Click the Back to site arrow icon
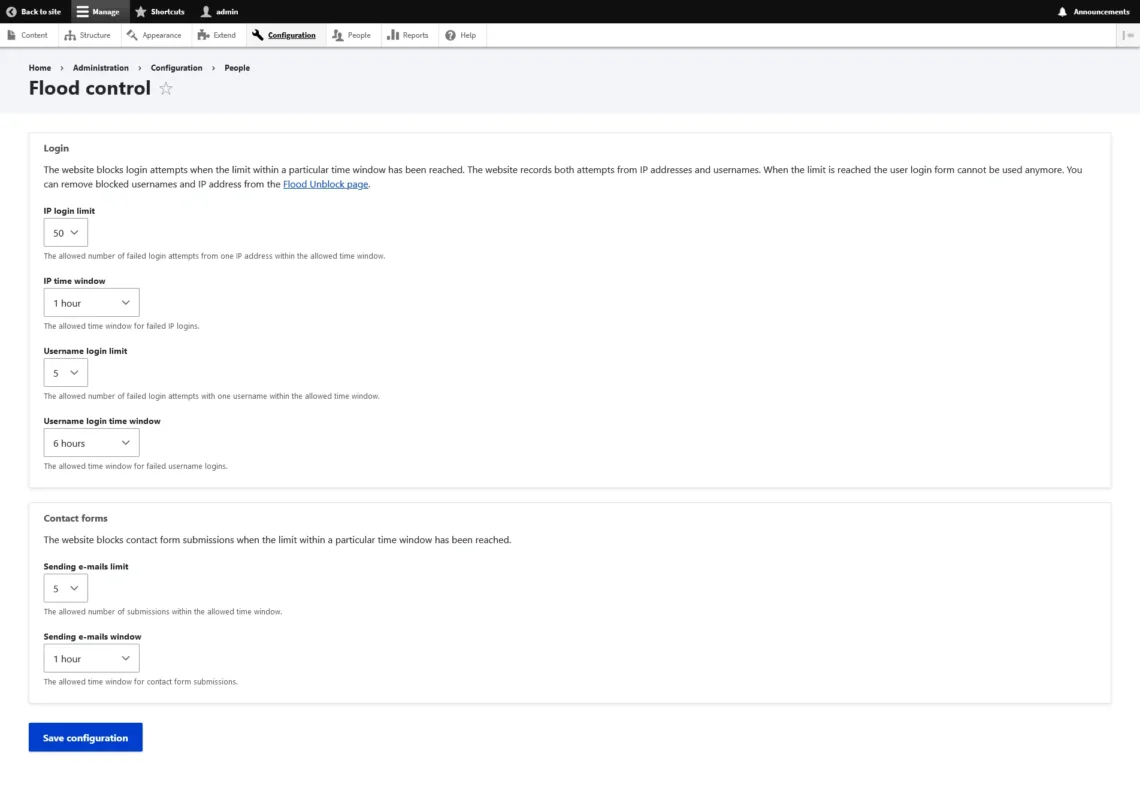This screenshot has width=1140, height=809. coord(12,12)
